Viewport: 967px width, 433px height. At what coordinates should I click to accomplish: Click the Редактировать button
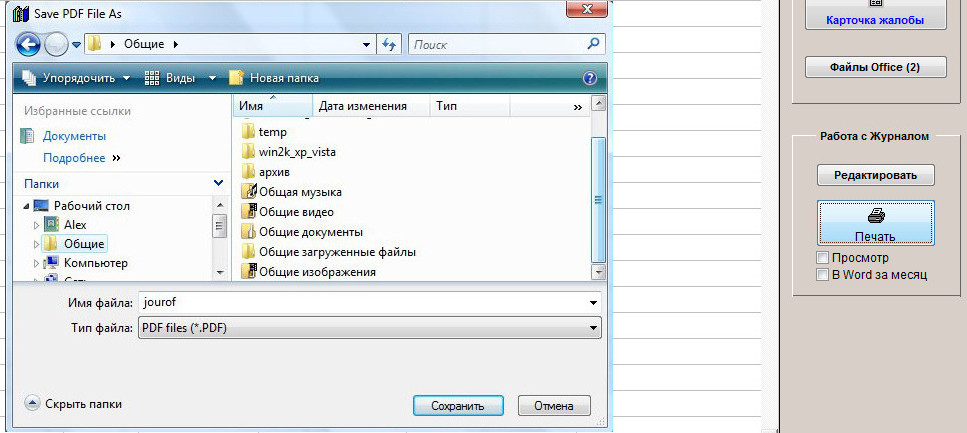coord(876,175)
